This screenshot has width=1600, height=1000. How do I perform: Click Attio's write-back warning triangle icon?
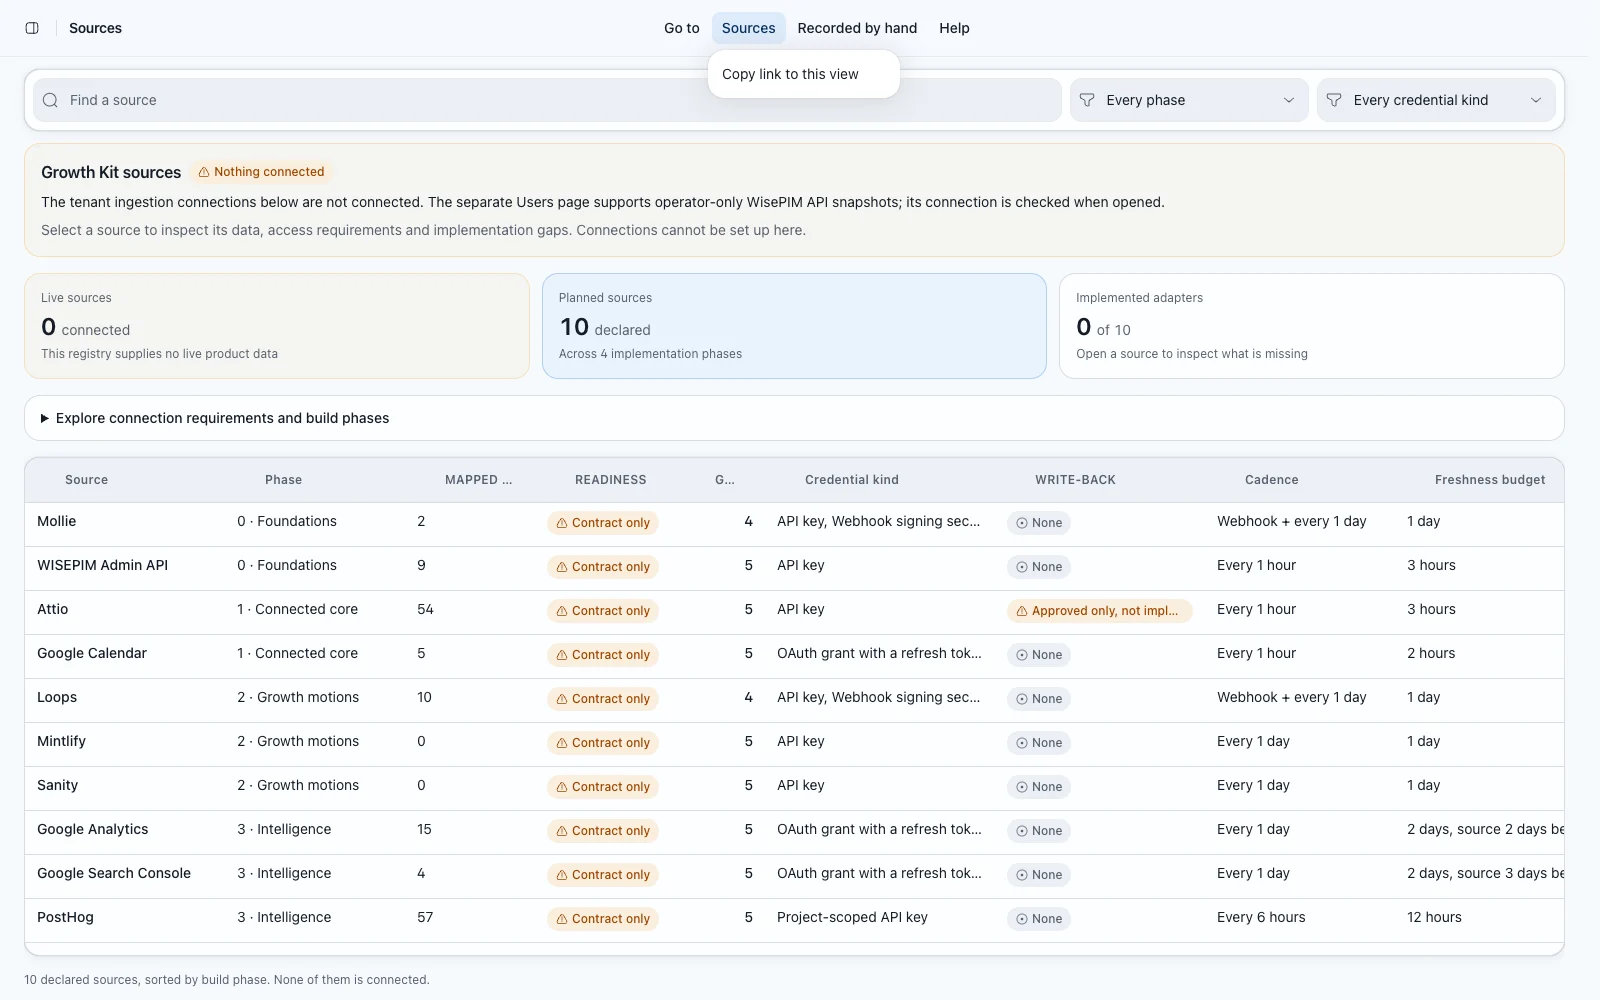click(1022, 611)
